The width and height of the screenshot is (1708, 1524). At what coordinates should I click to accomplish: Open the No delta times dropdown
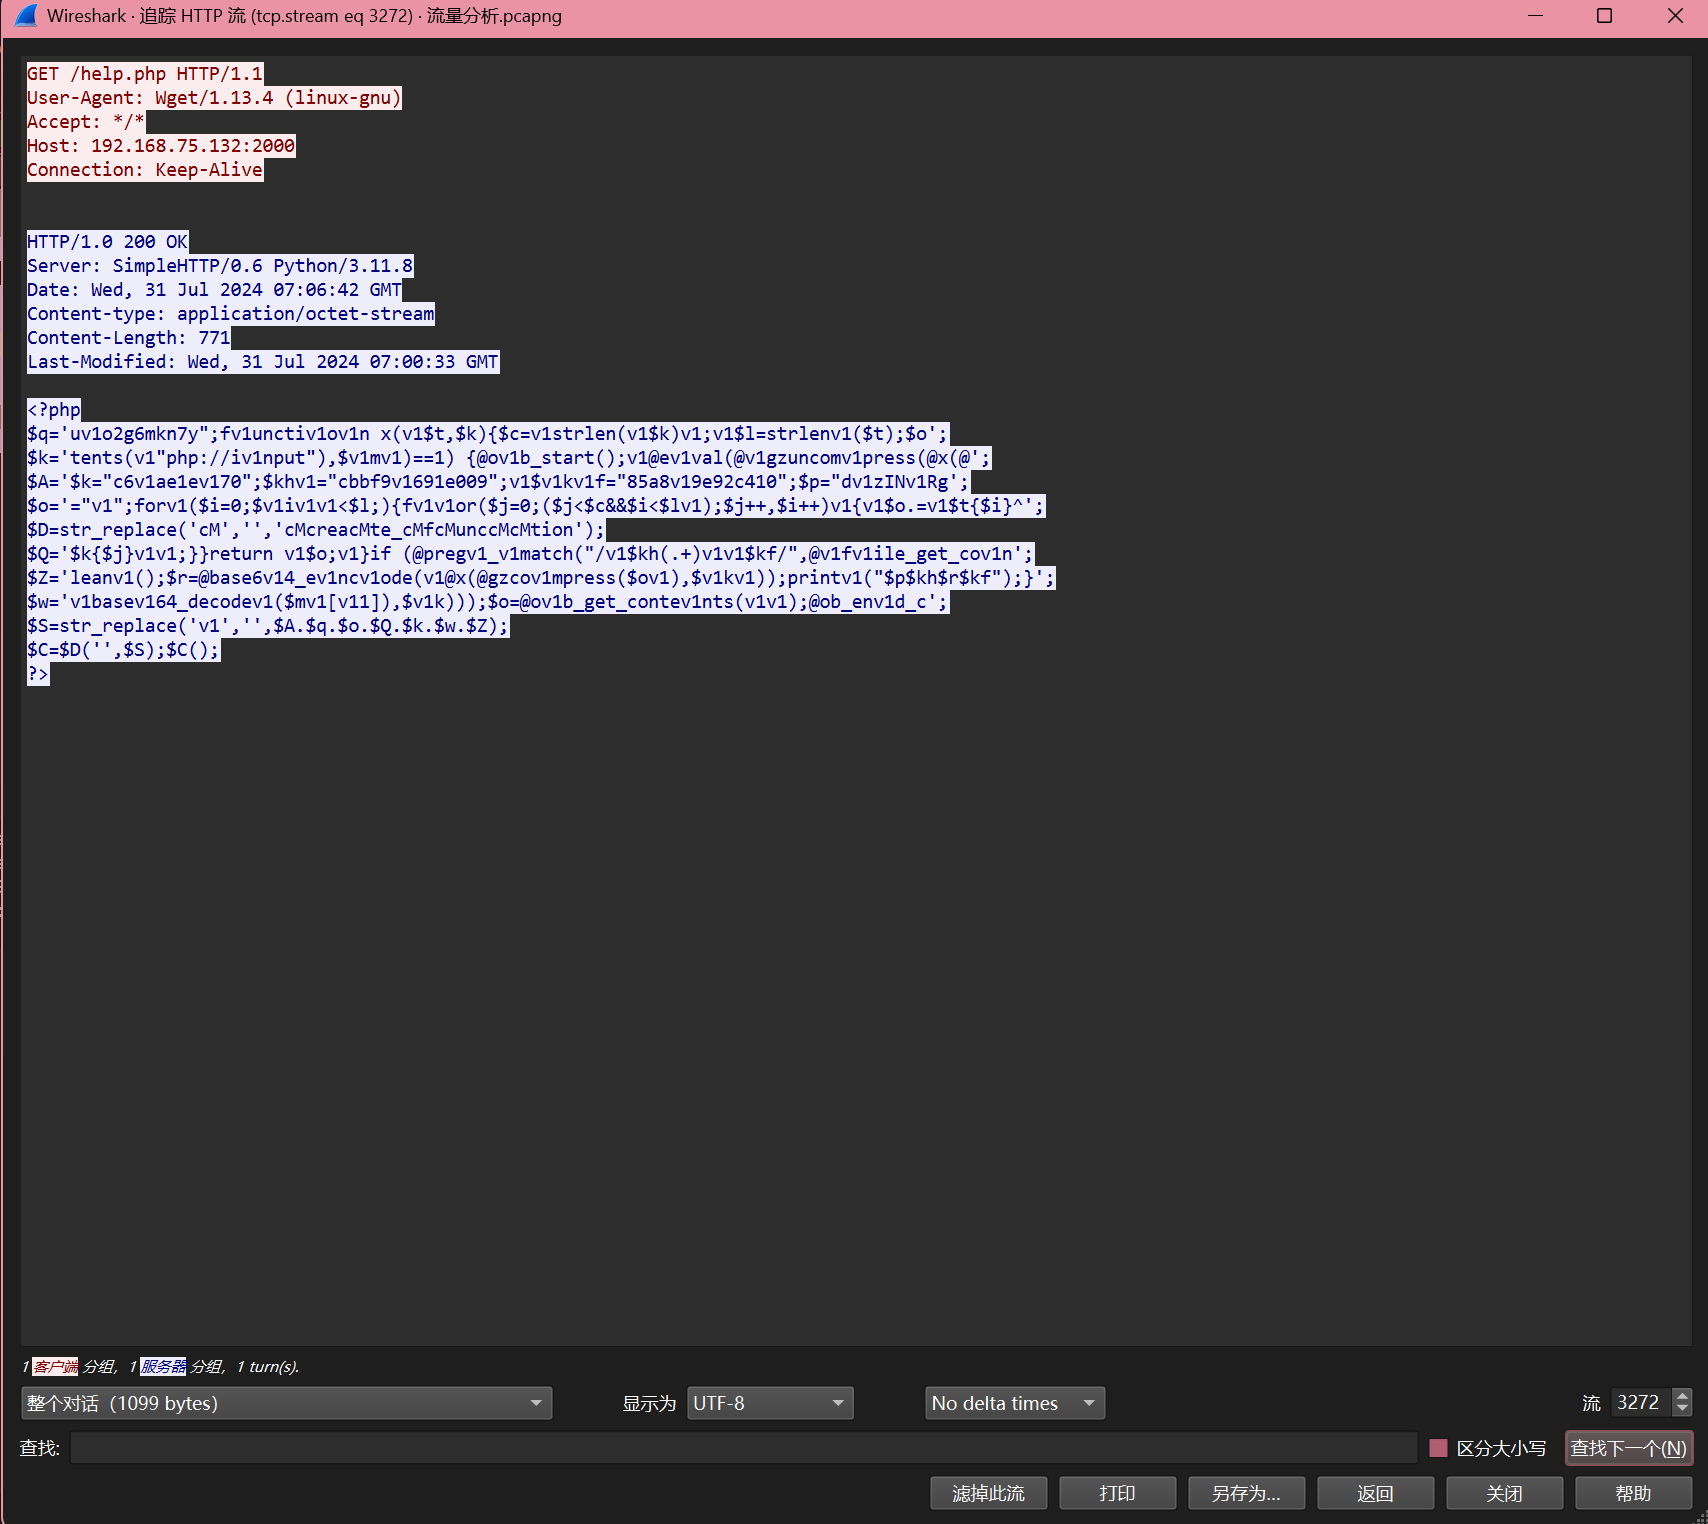tap(1015, 1403)
